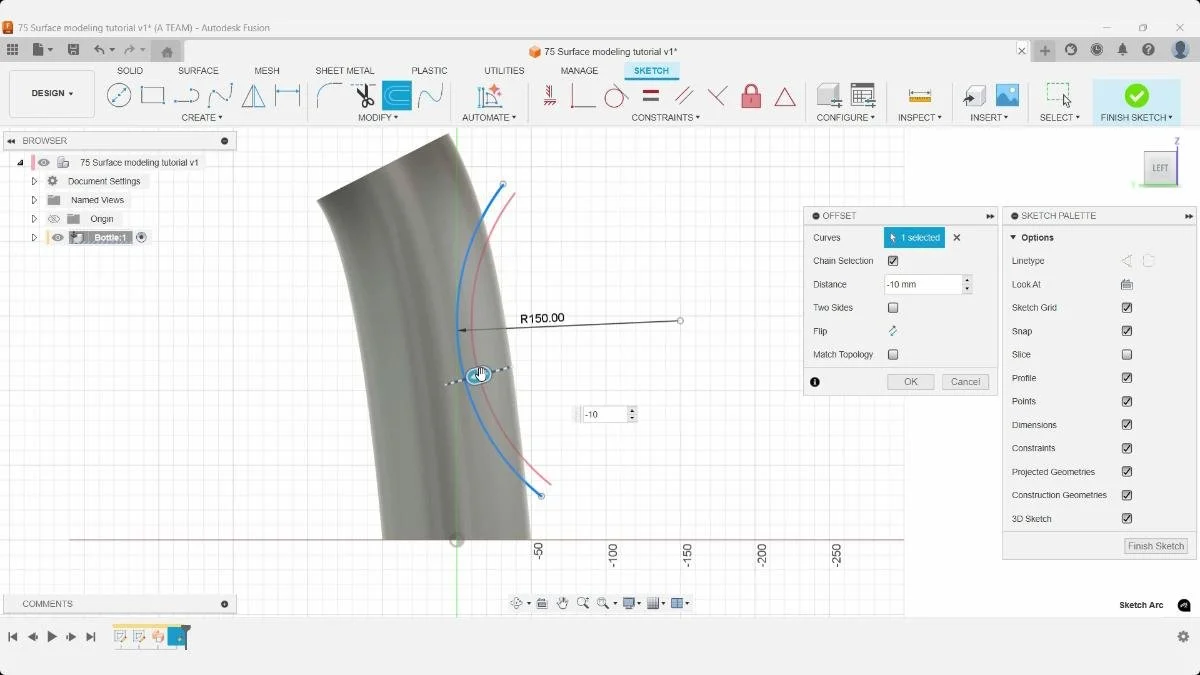Viewport: 1200px width, 675px height.
Task: Expand the Named Views tree node
Action: pyautogui.click(x=34, y=200)
